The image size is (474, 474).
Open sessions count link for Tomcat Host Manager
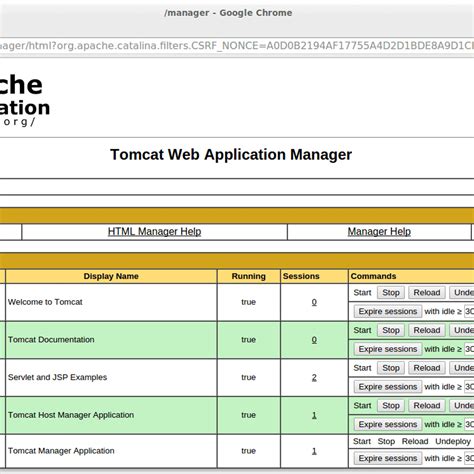(314, 415)
